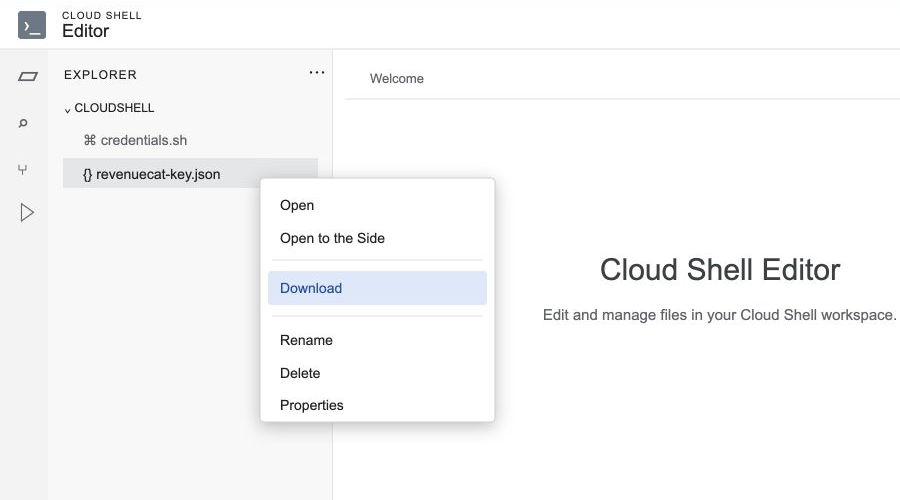The image size is (900, 500).
Task: Click the CLOUD SHELL Editor header title
Action: (102, 25)
